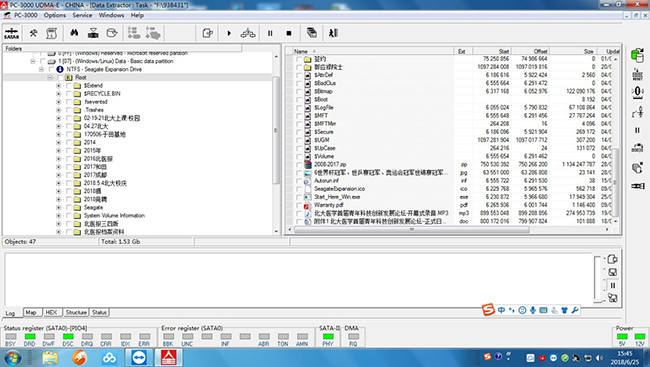Collapse the Root tree node
This screenshot has height=367, width=650.
pos(50,78)
